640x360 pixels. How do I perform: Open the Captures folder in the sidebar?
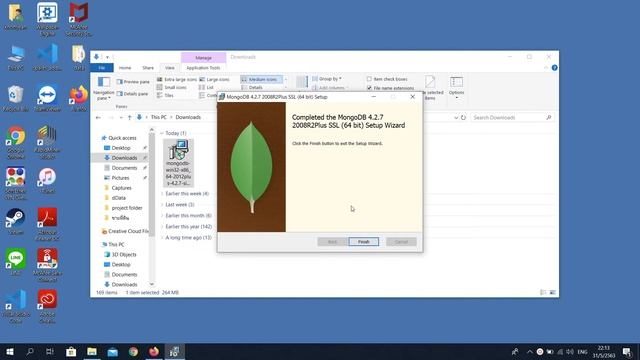[121, 188]
